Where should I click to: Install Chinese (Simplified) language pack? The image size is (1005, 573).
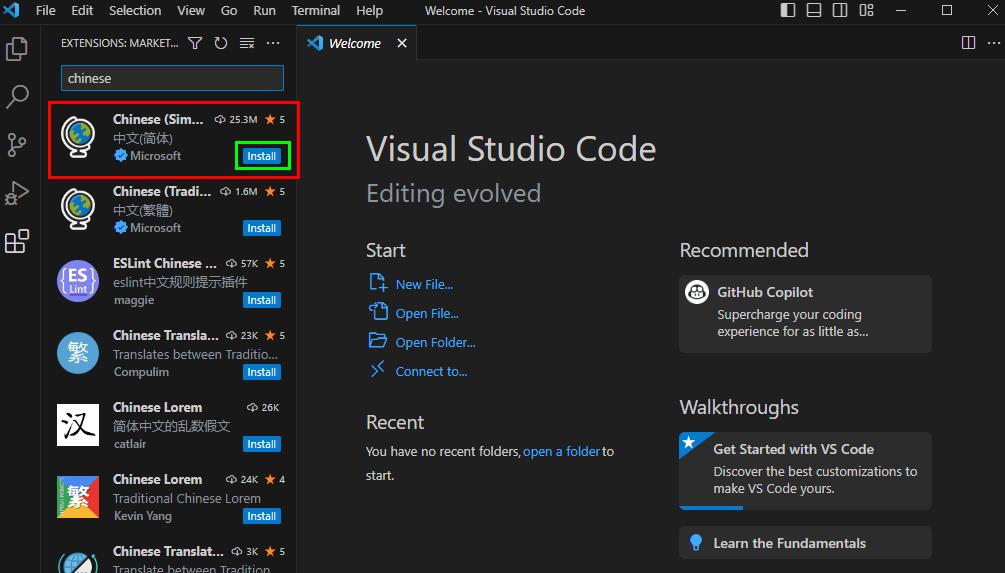pyautogui.click(x=262, y=156)
